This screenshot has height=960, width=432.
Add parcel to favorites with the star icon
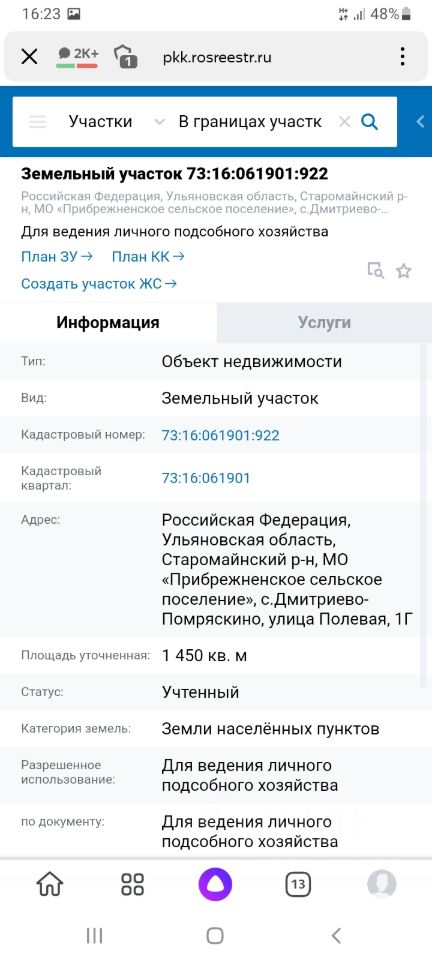pos(403,271)
